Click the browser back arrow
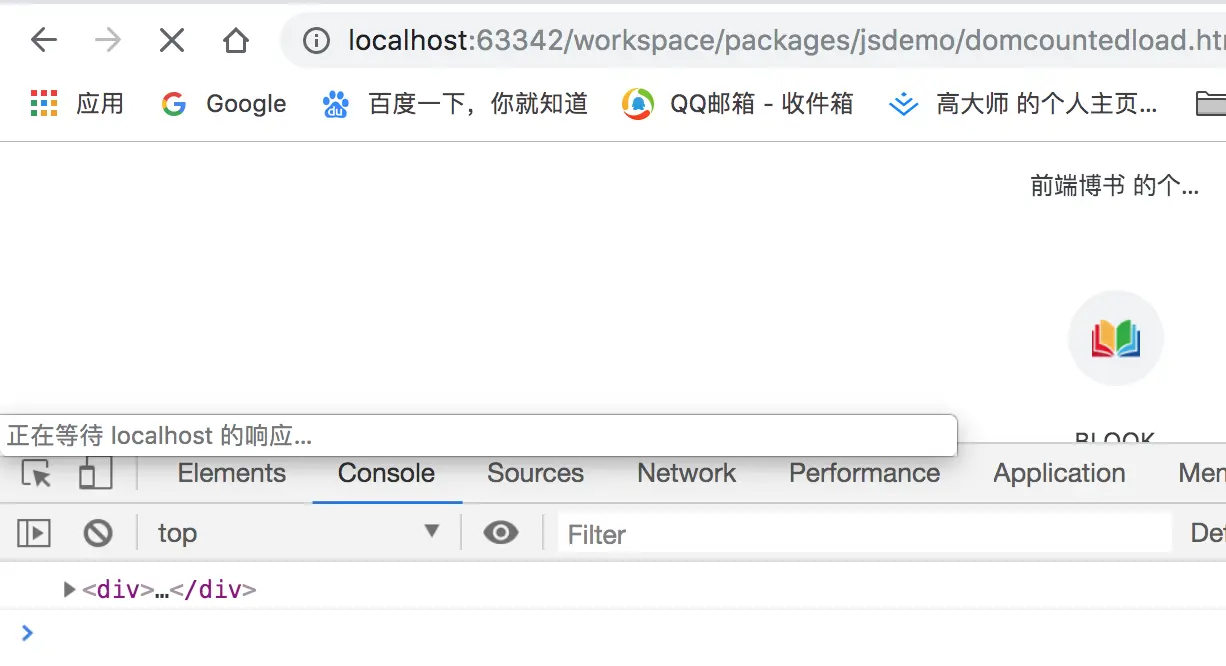The height and width of the screenshot is (666, 1226). 44,40
